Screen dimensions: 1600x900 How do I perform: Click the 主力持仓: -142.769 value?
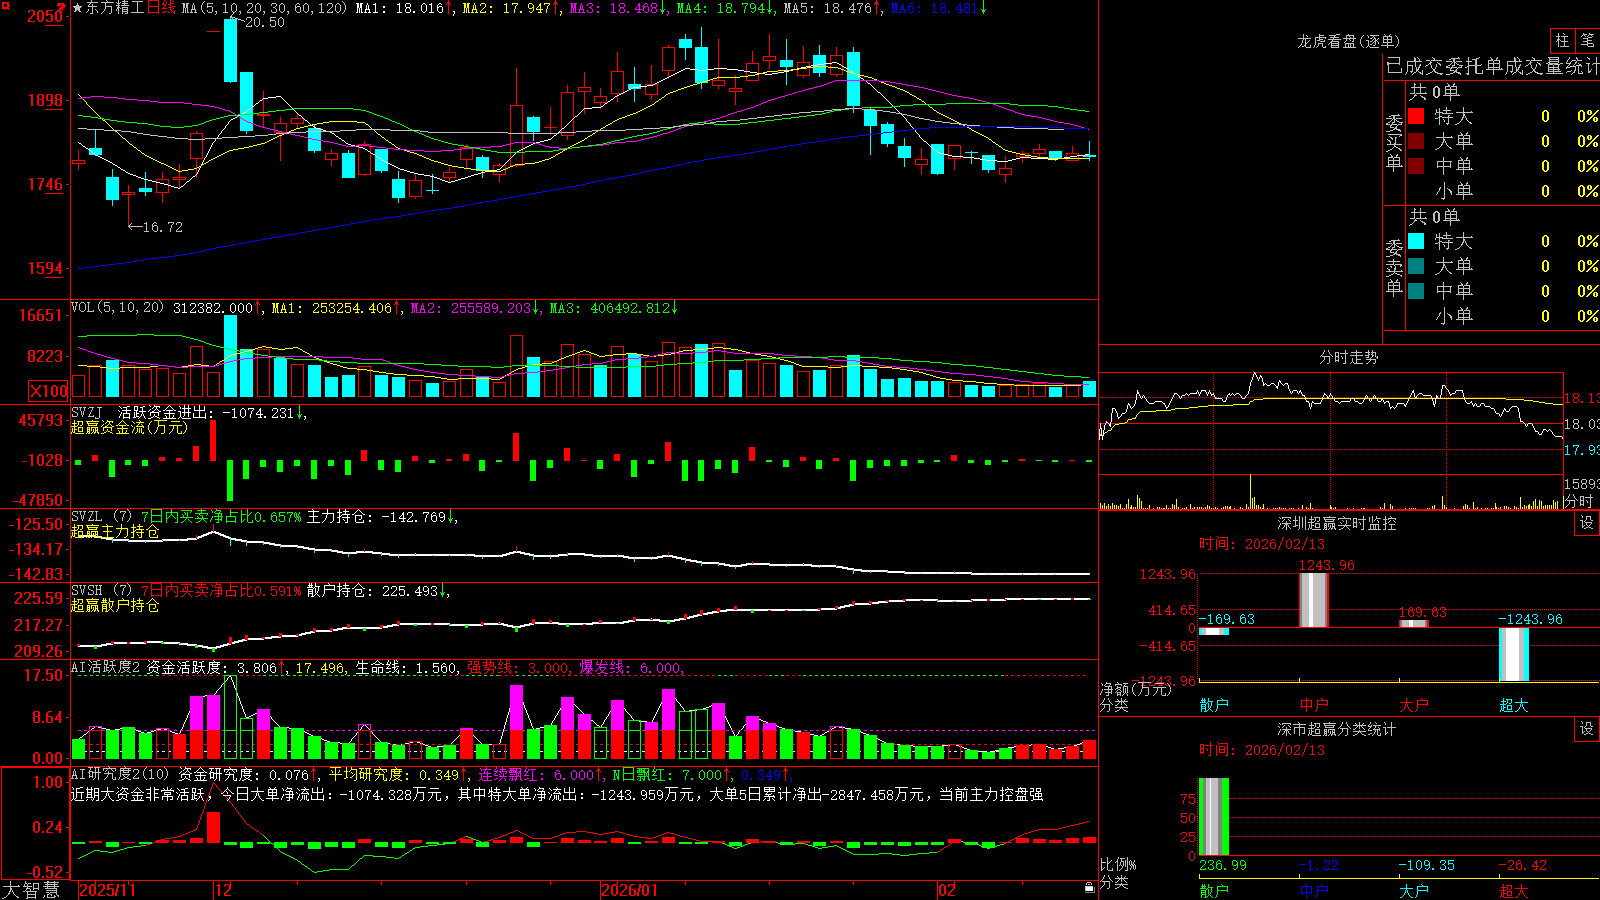pos(376,517)
